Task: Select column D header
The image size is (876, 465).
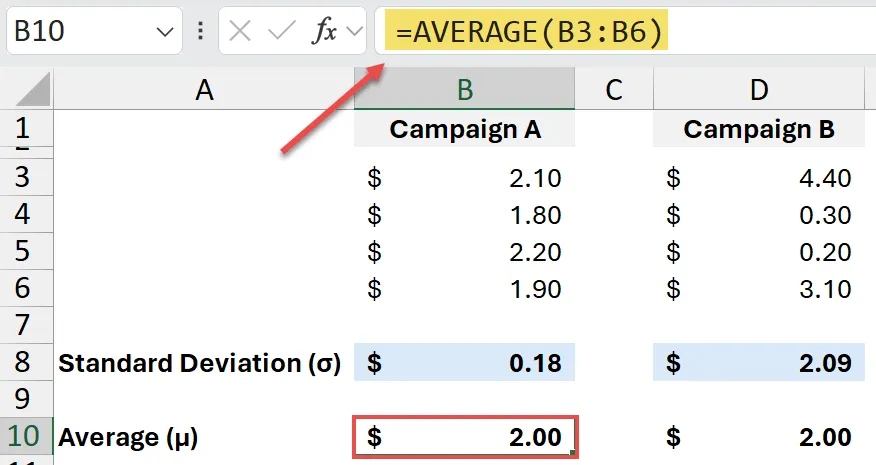Action: click(759, 90)
